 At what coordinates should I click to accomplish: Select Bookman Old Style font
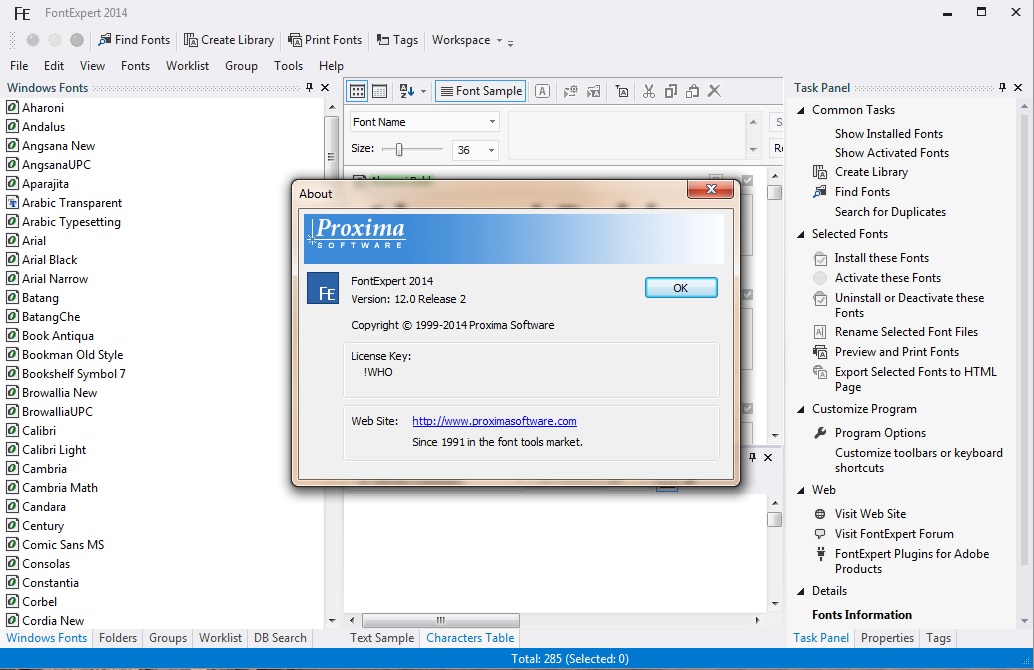coord(72,355)
